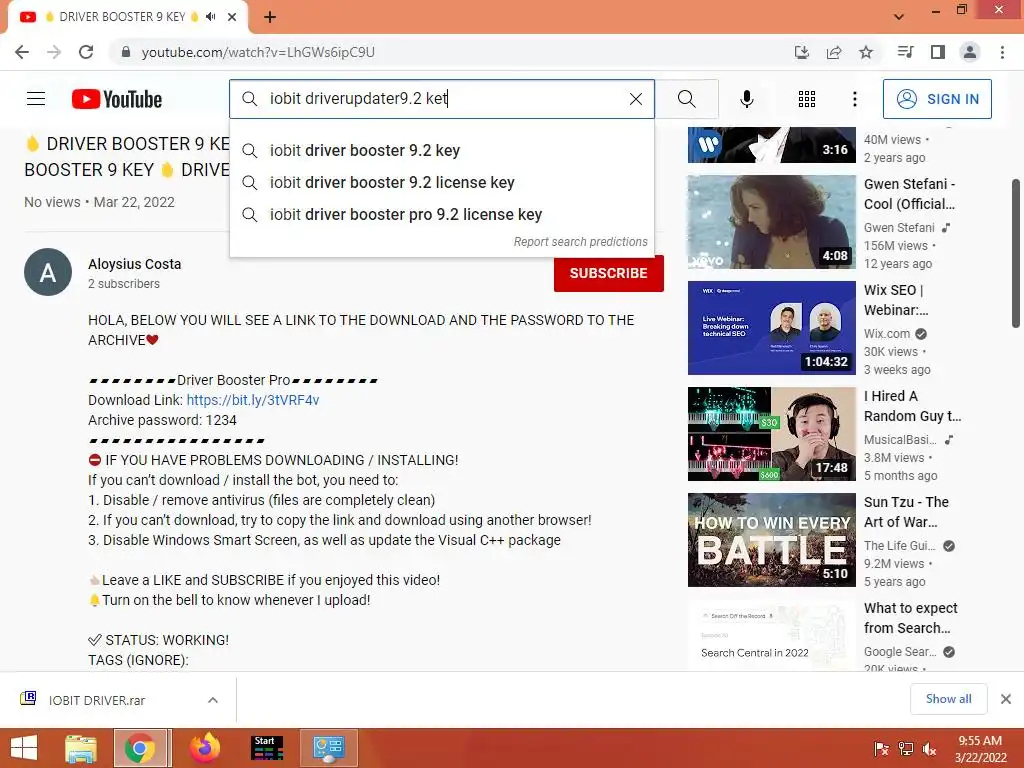Clear the search box with the X icon
This screenshot has height=768, width=1024.
635,99
